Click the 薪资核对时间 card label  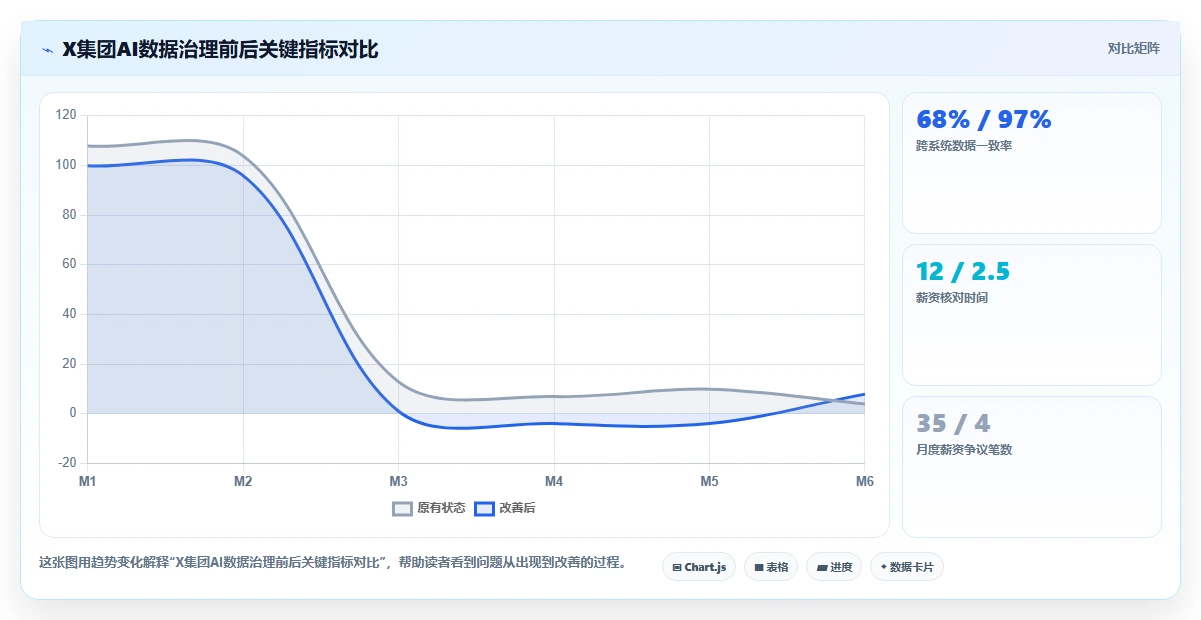click(952, 298)
